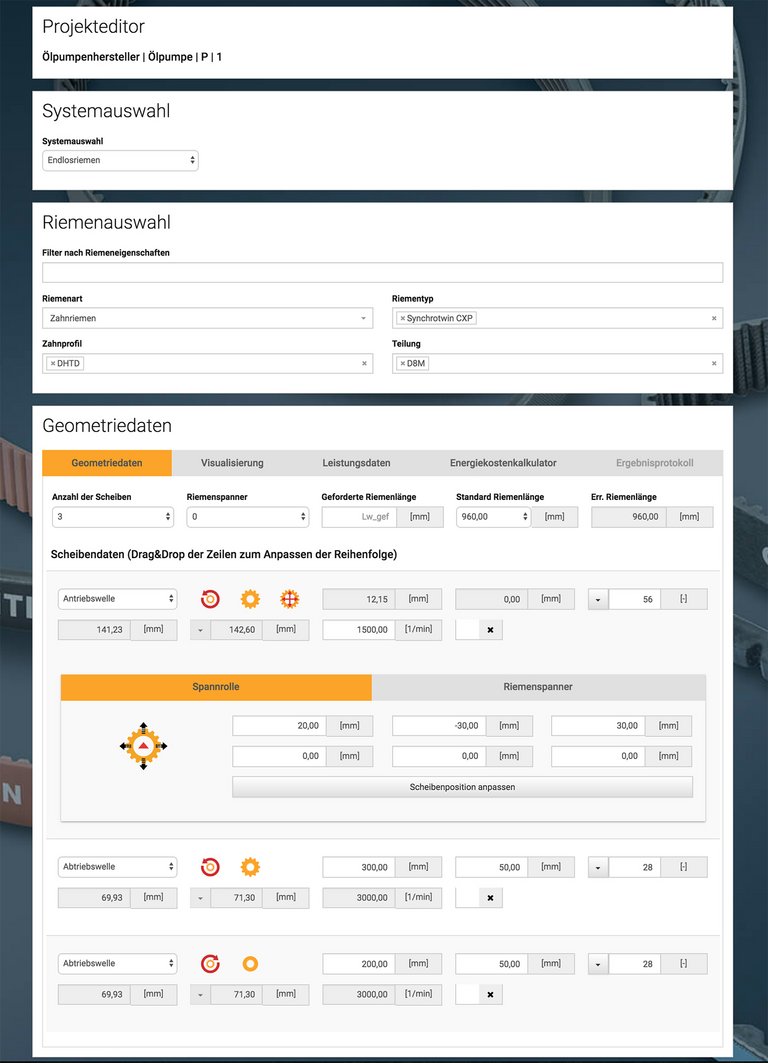The height and width of the screenshot is (1063, 768).
Task: Select the Riemenspanner sub-tab
Action: pos(538,687)
